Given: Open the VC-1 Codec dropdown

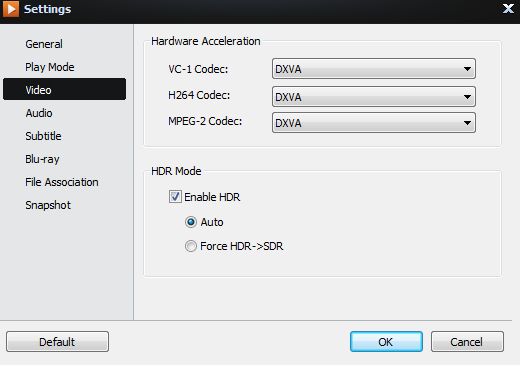Looking at the screenshot, I should tap(374, 69).
